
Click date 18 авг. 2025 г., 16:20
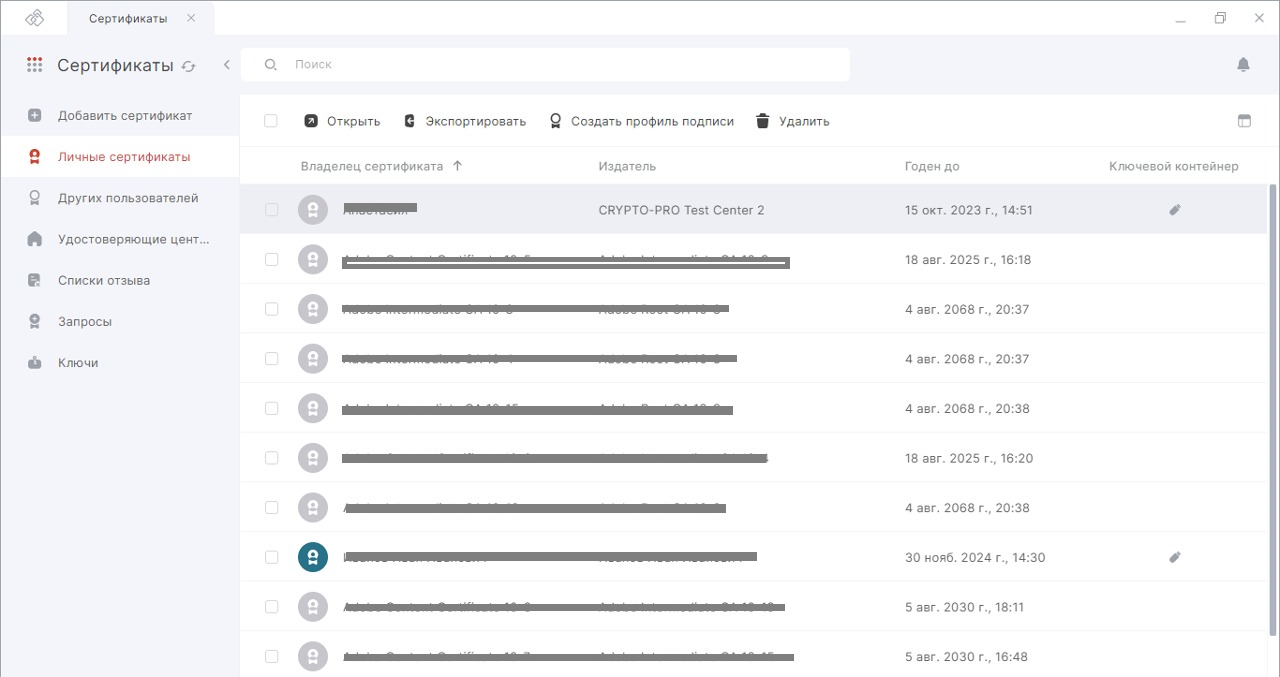point(969,458)
